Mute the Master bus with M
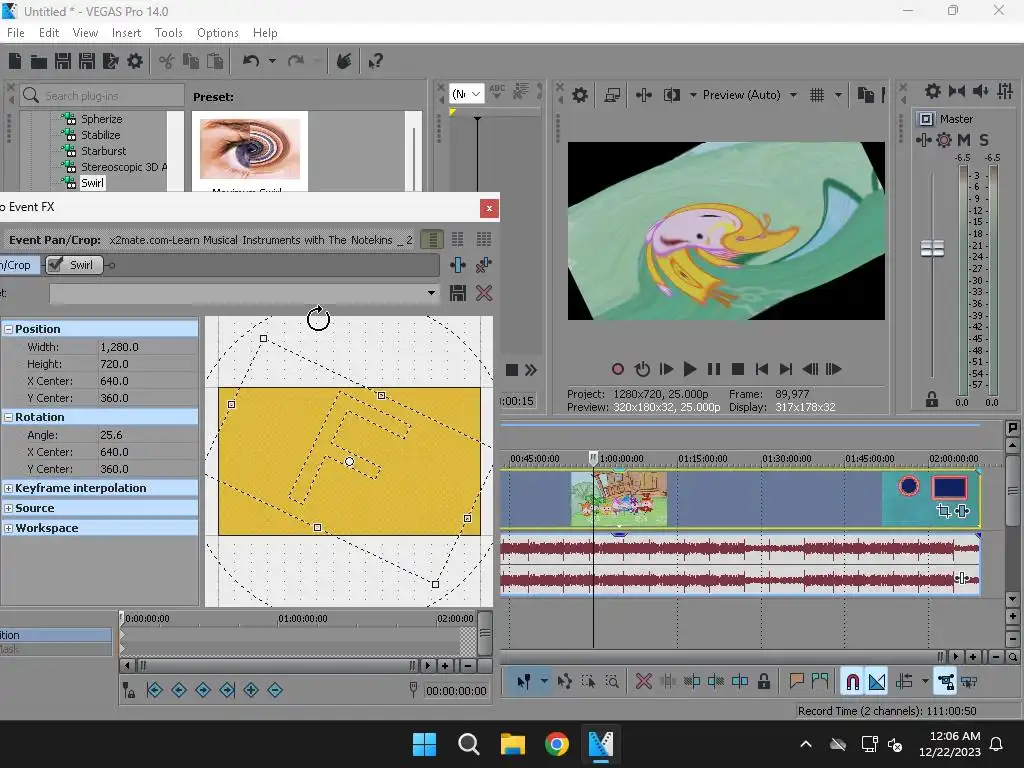The height and width of the screenshot is (768, 1024). tap(964, 140)
